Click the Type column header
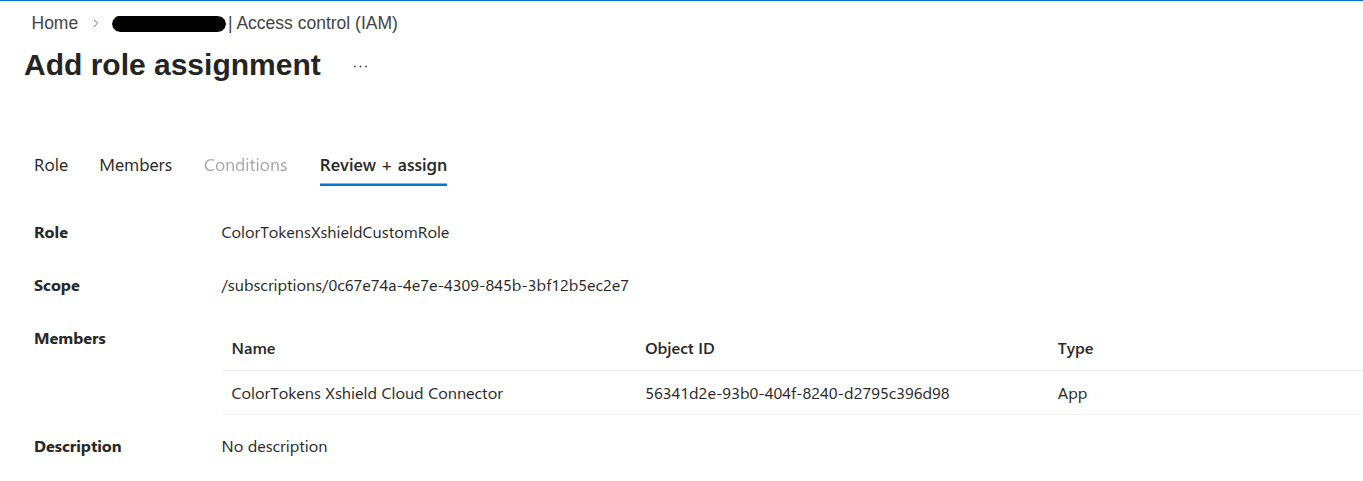Viewport: 1363px width, 481px height. coord(1075,349)
